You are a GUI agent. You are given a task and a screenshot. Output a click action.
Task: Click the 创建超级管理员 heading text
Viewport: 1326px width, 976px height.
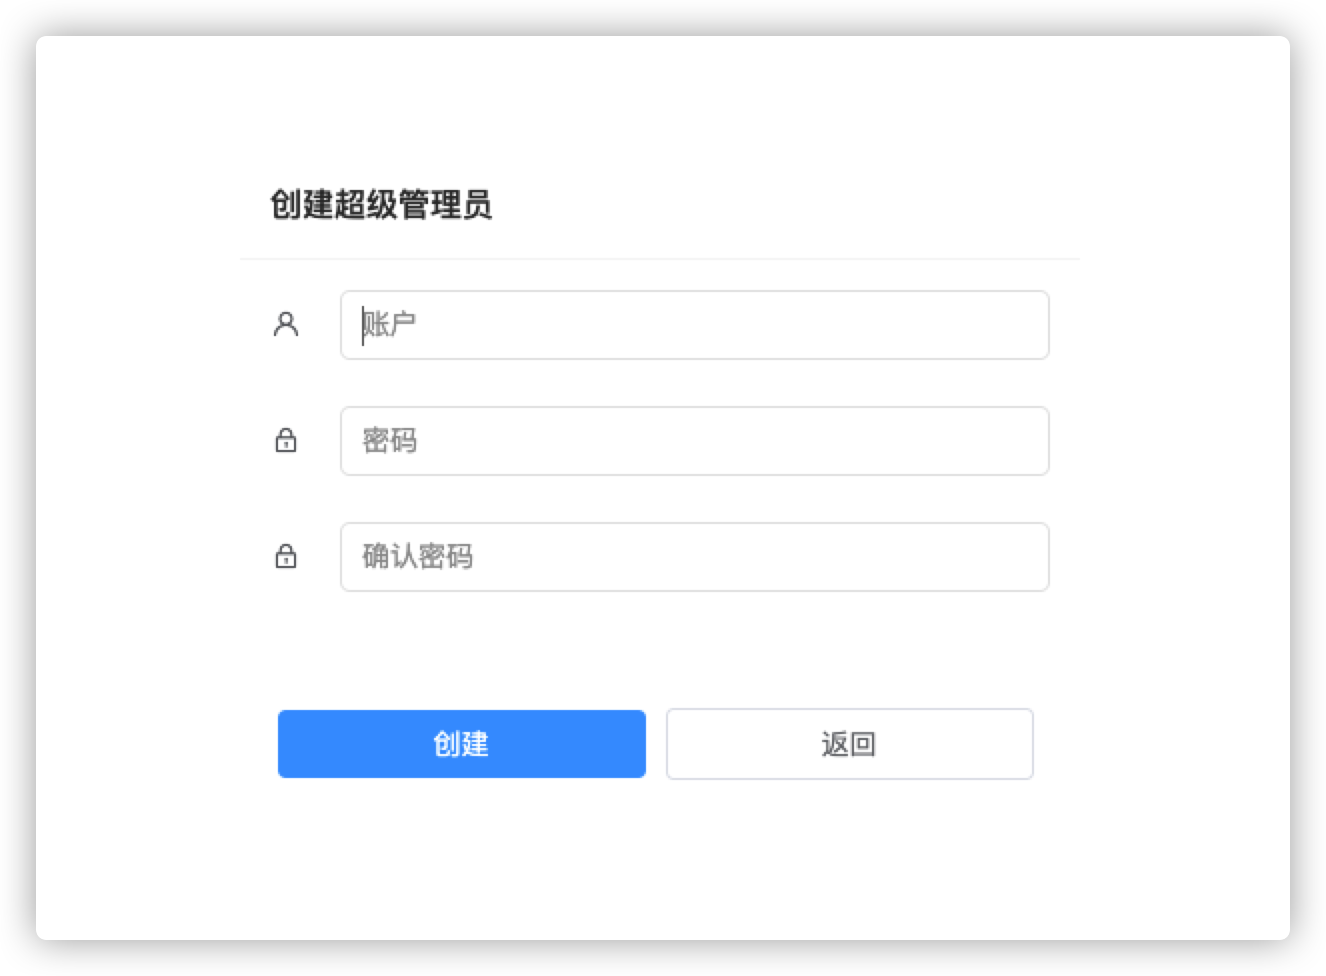pyautogui.click(x=381, y=205)
